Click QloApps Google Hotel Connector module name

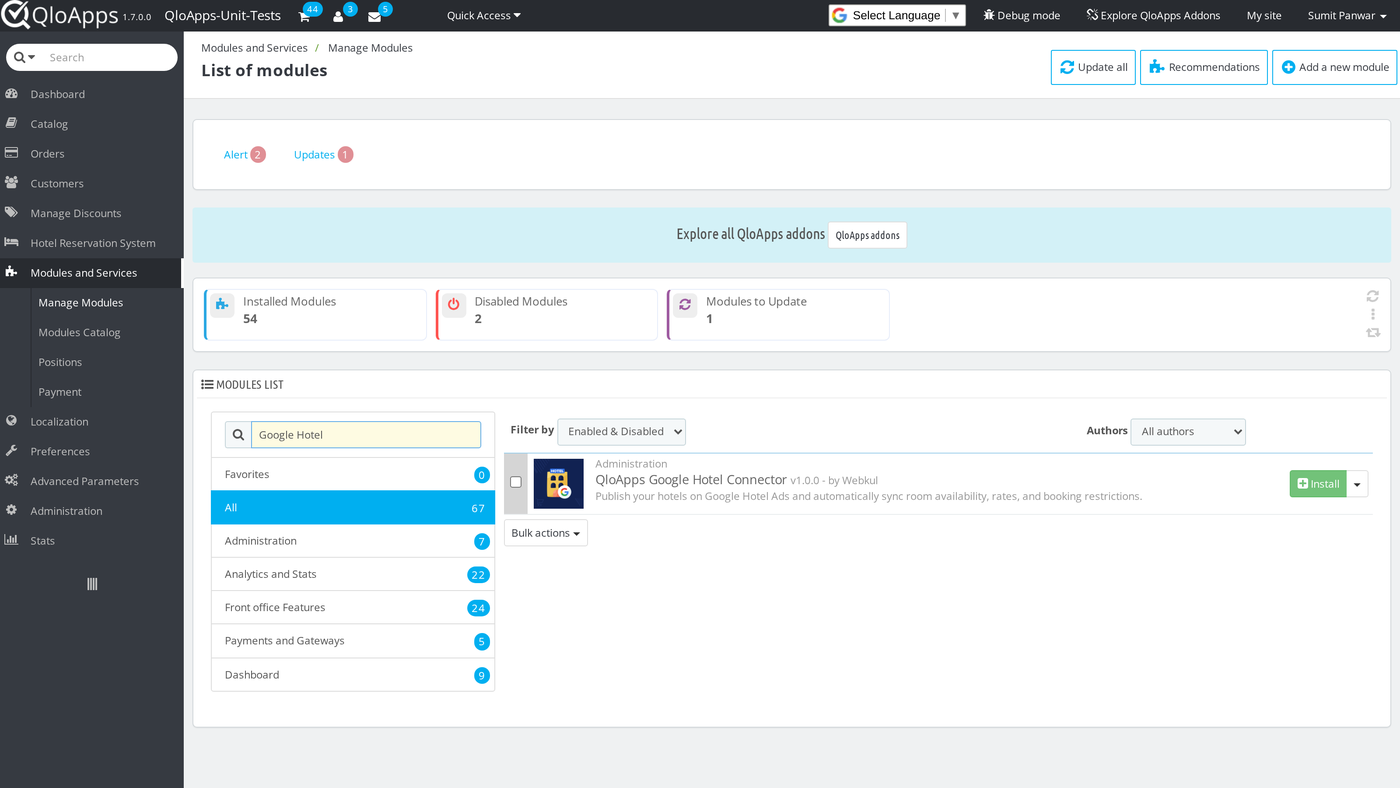(691, 480)
